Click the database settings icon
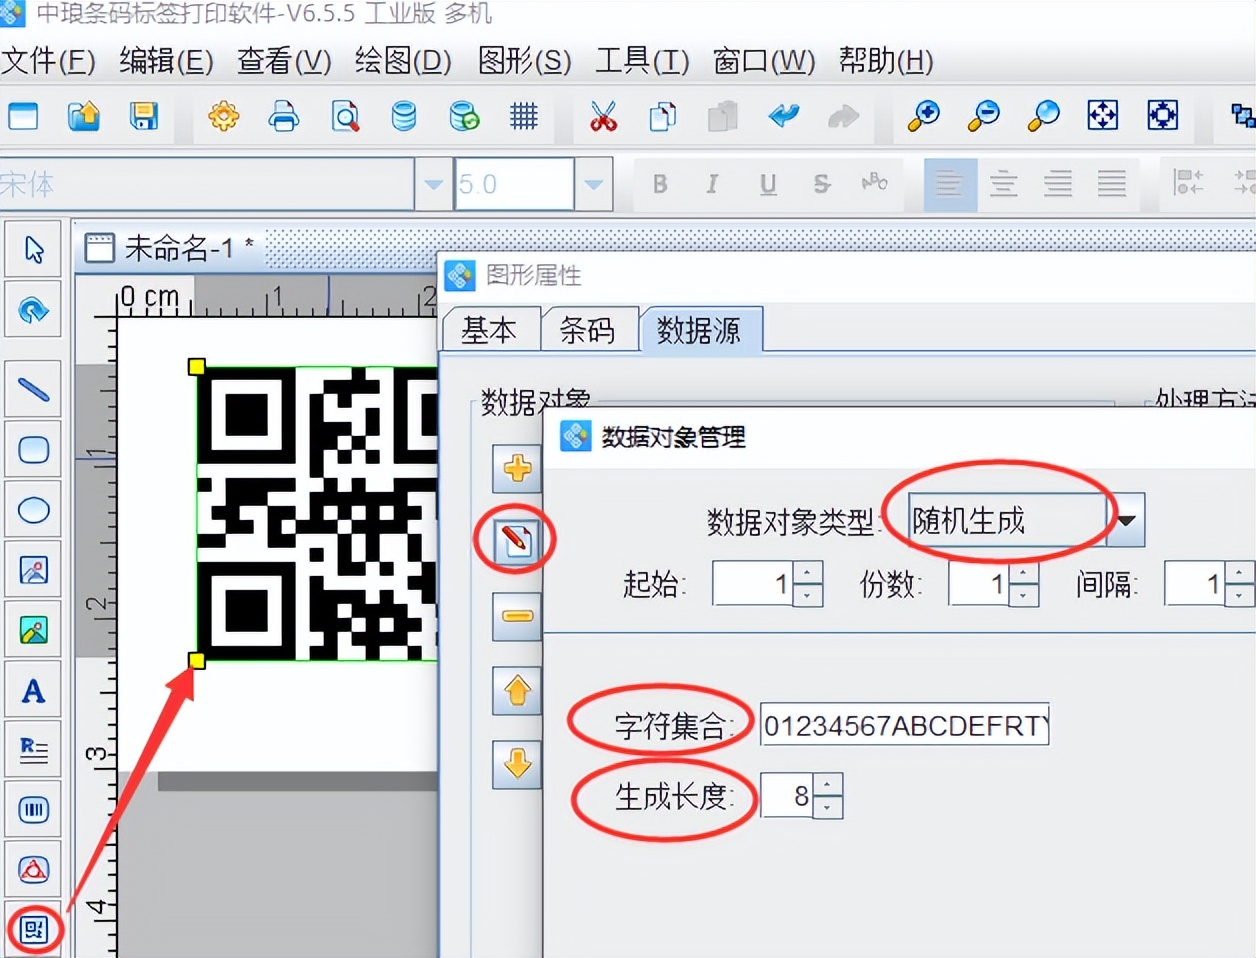 coord(404,117)
